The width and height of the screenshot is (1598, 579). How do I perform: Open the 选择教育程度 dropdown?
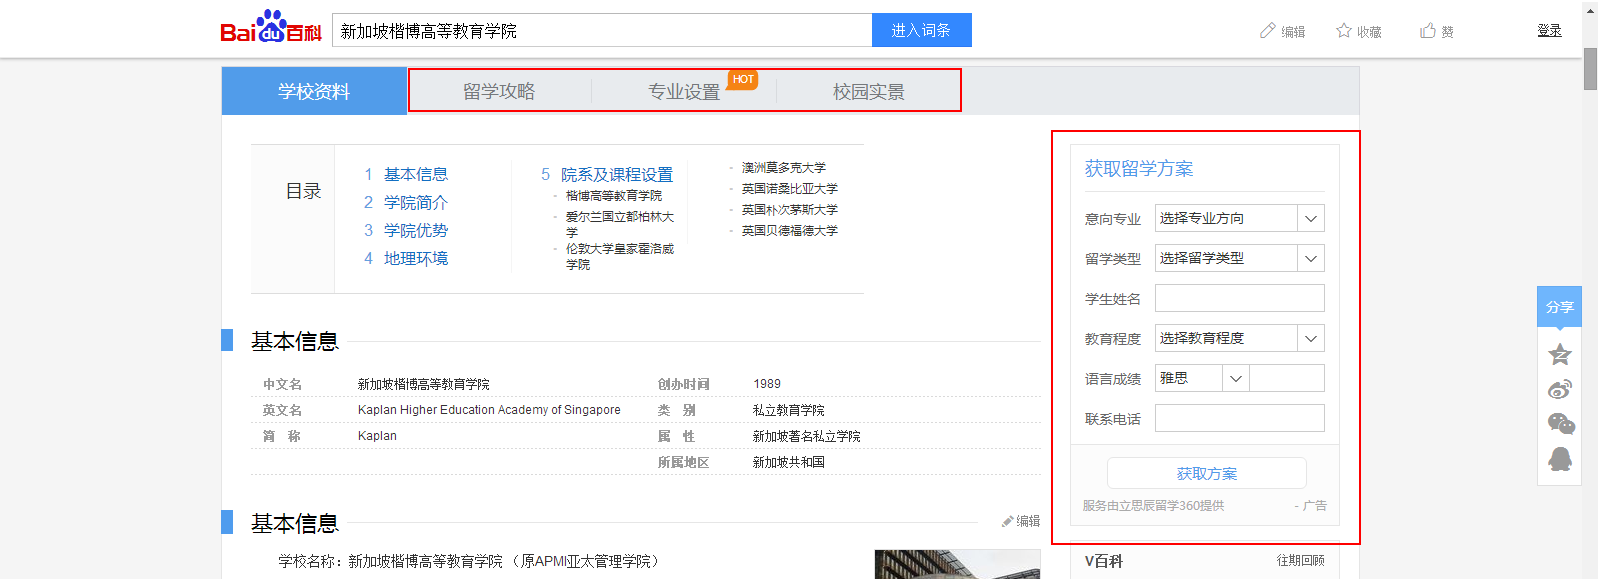1239,338
